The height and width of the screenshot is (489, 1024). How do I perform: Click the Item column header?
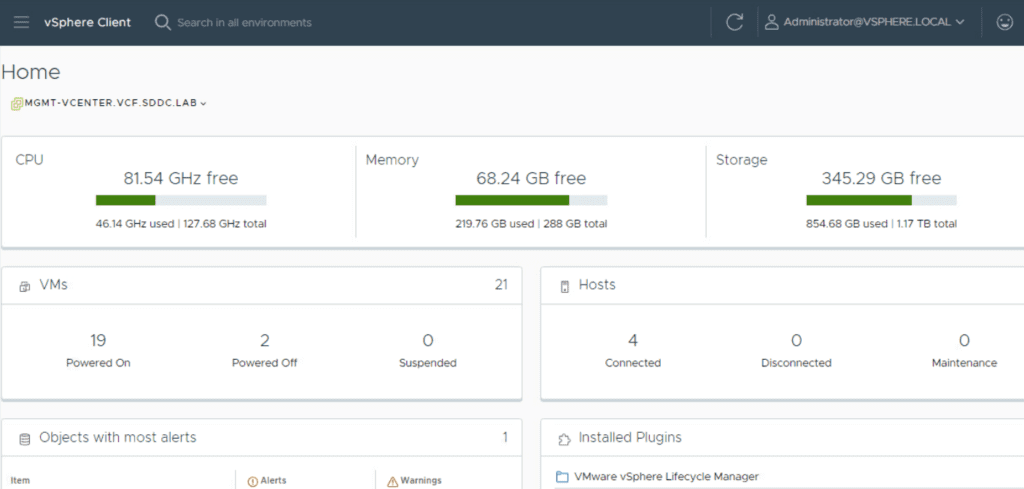click(20, 481)
